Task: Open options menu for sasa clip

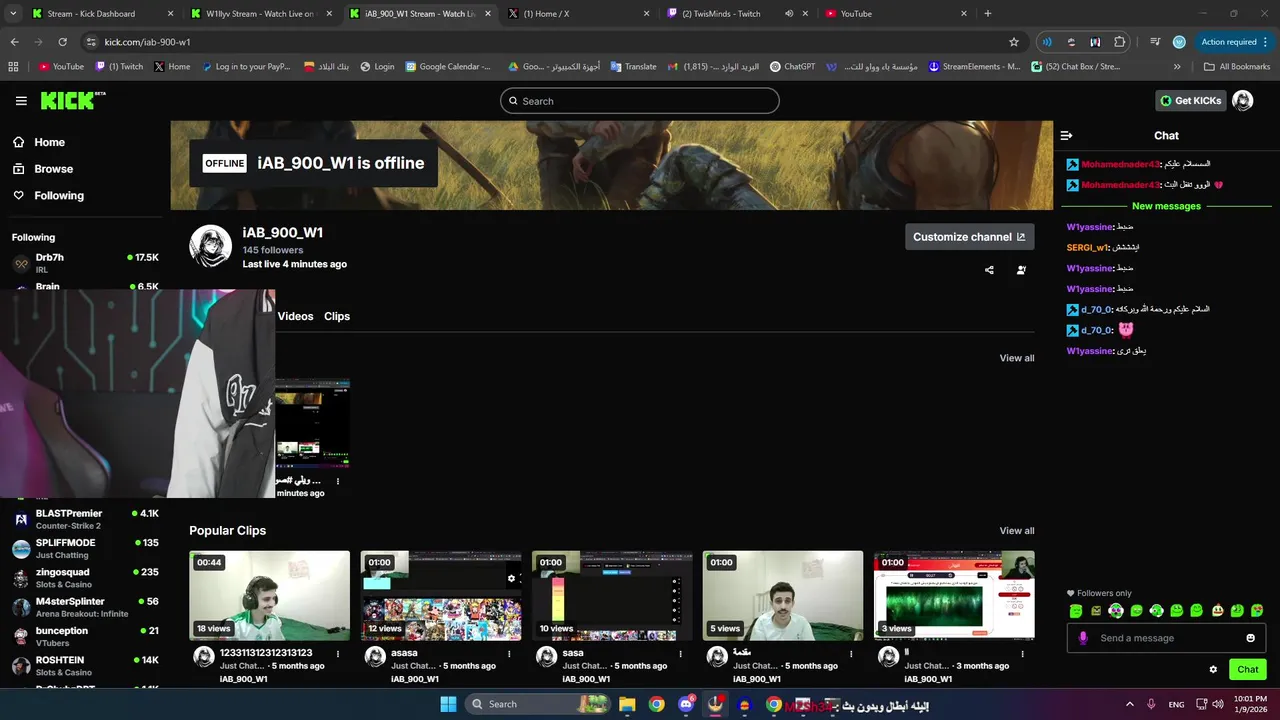Action: pyautogui.click(x=681, y=654)
